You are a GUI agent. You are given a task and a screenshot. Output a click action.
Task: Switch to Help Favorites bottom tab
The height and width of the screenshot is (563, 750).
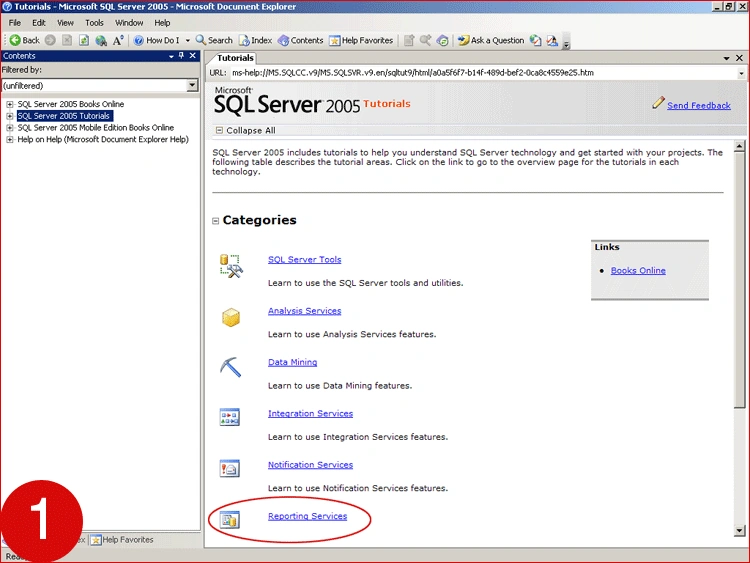point(122,540)
